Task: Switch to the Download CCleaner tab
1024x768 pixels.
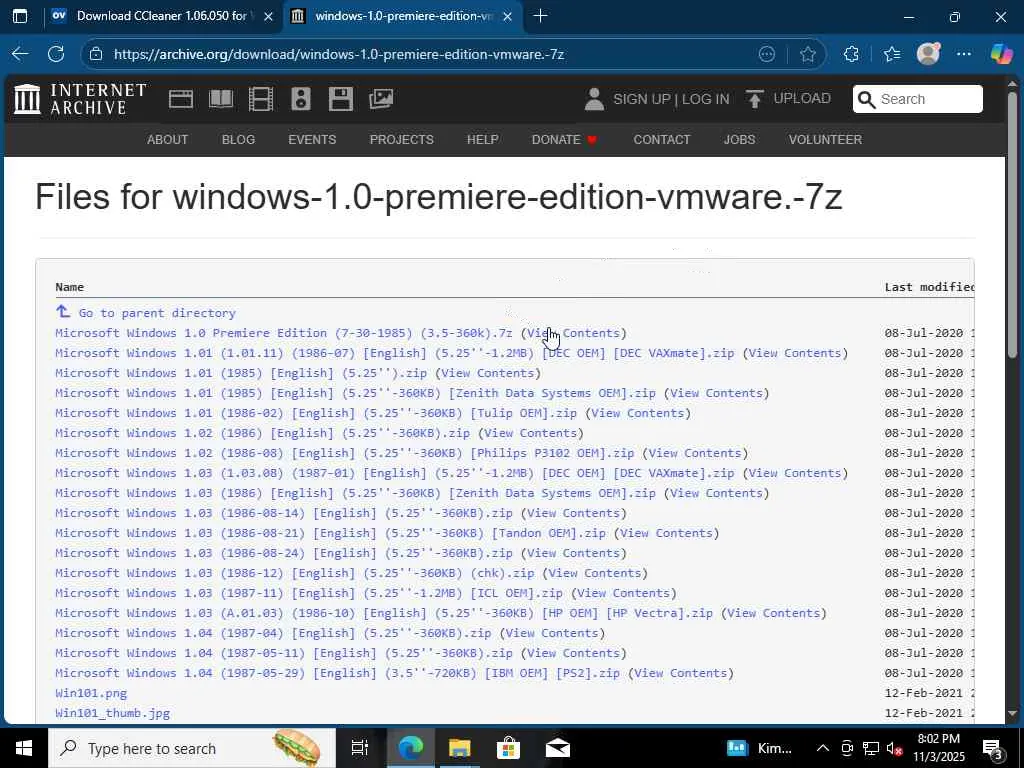Action: (161, 16)
